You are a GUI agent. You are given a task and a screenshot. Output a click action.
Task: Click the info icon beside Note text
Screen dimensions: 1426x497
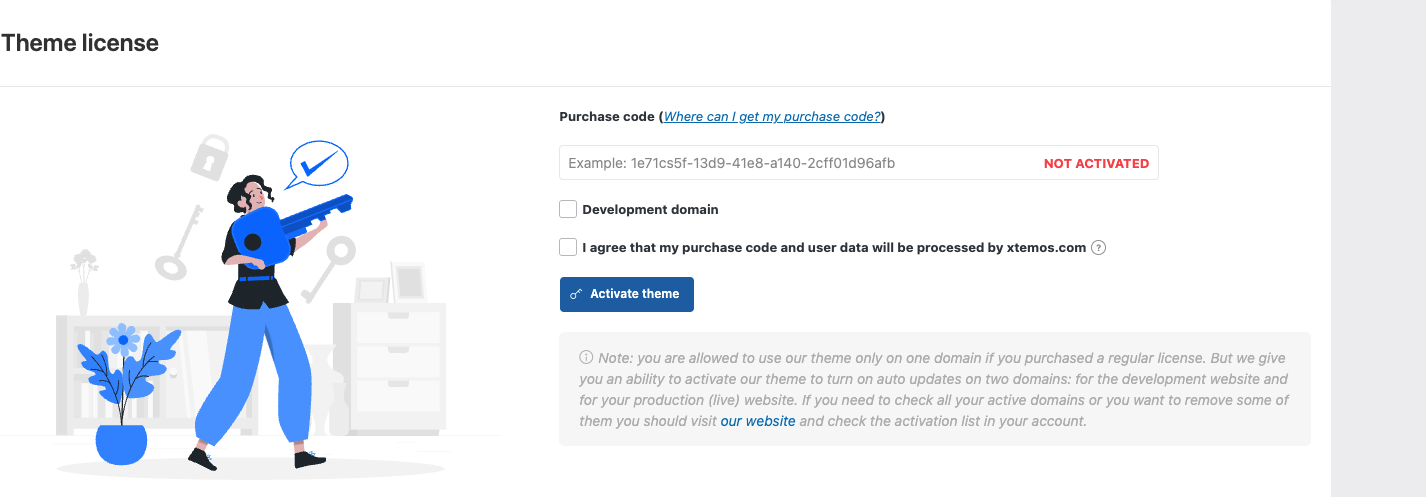pos(586,357)
